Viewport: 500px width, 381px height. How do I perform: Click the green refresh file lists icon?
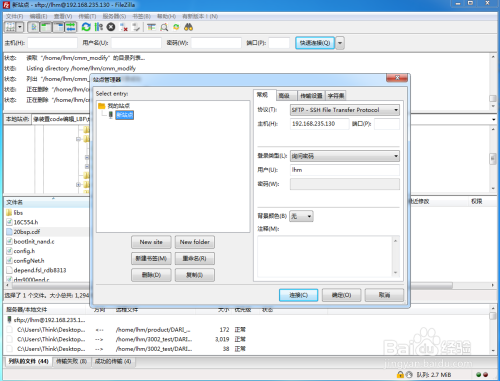coord(86,27)
